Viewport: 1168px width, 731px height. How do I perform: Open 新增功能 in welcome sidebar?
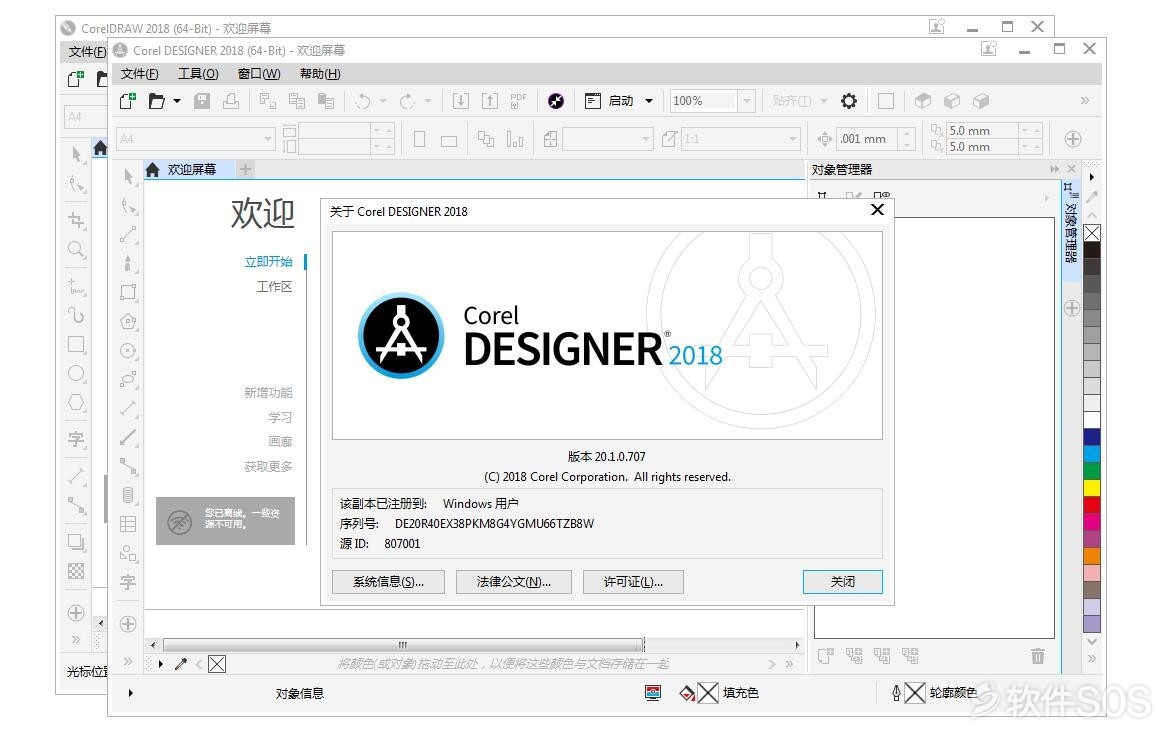[x=268, y=393]
